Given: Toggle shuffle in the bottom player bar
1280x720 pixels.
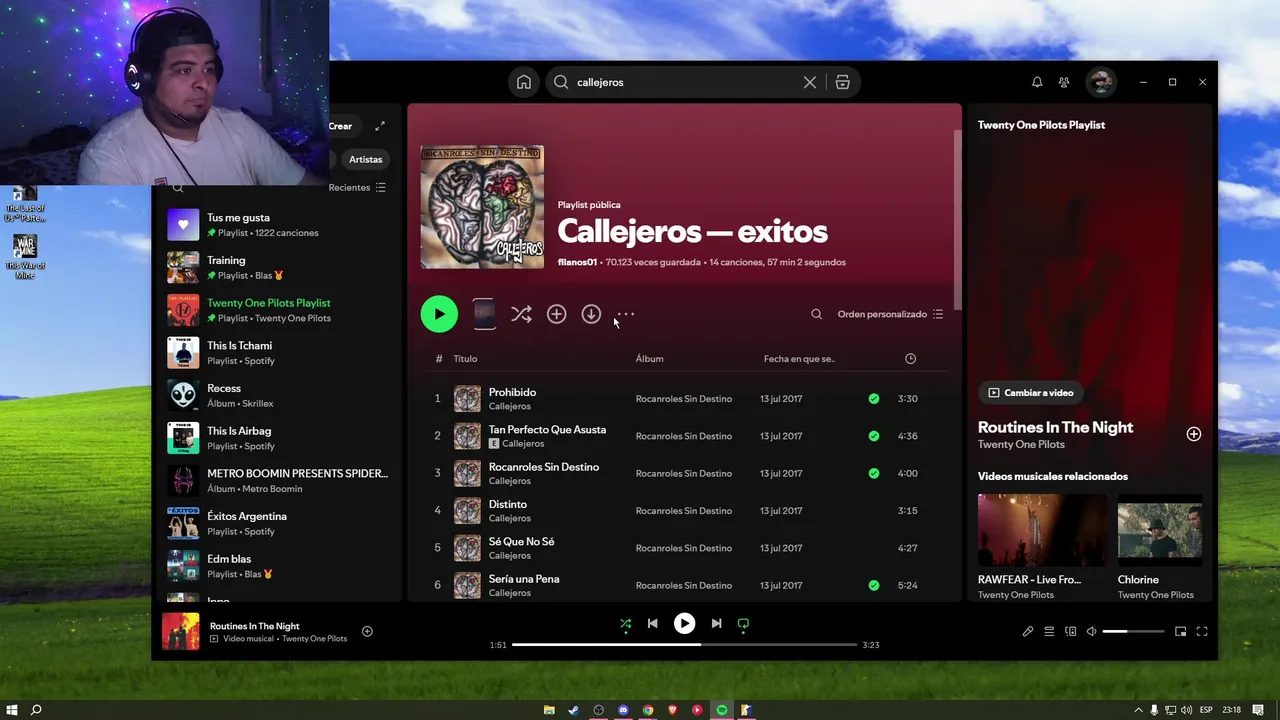Looking at the screenshot, I should [625, 624].
